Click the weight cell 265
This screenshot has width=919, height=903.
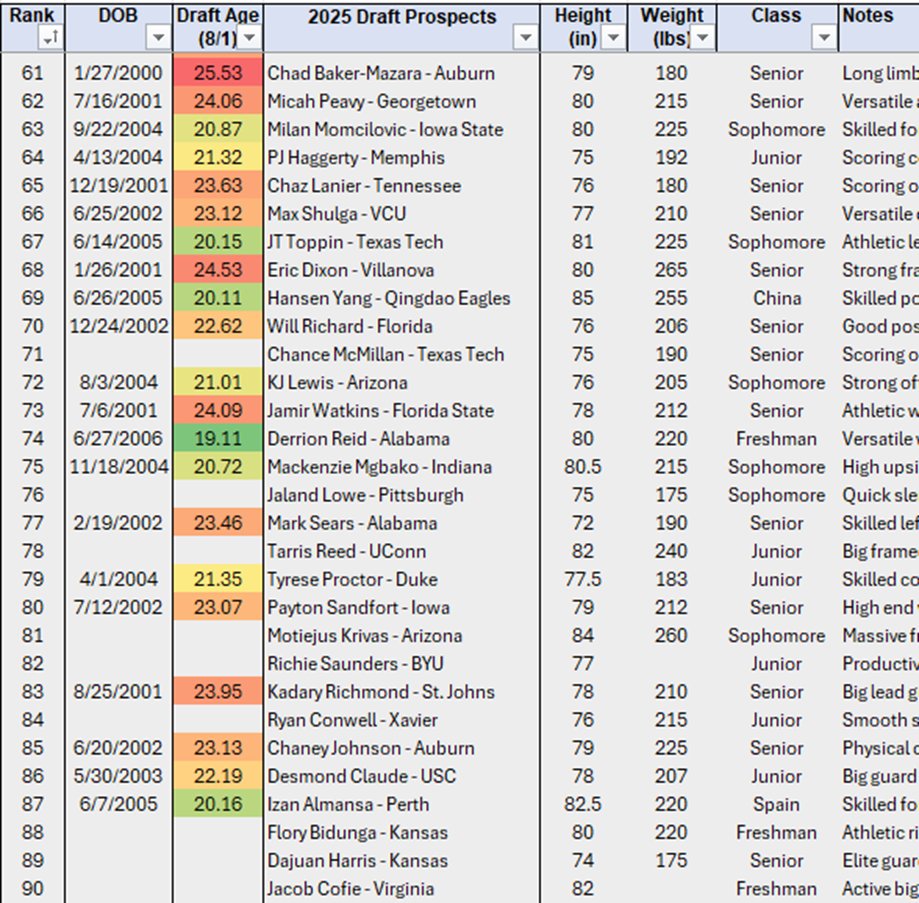672,270
